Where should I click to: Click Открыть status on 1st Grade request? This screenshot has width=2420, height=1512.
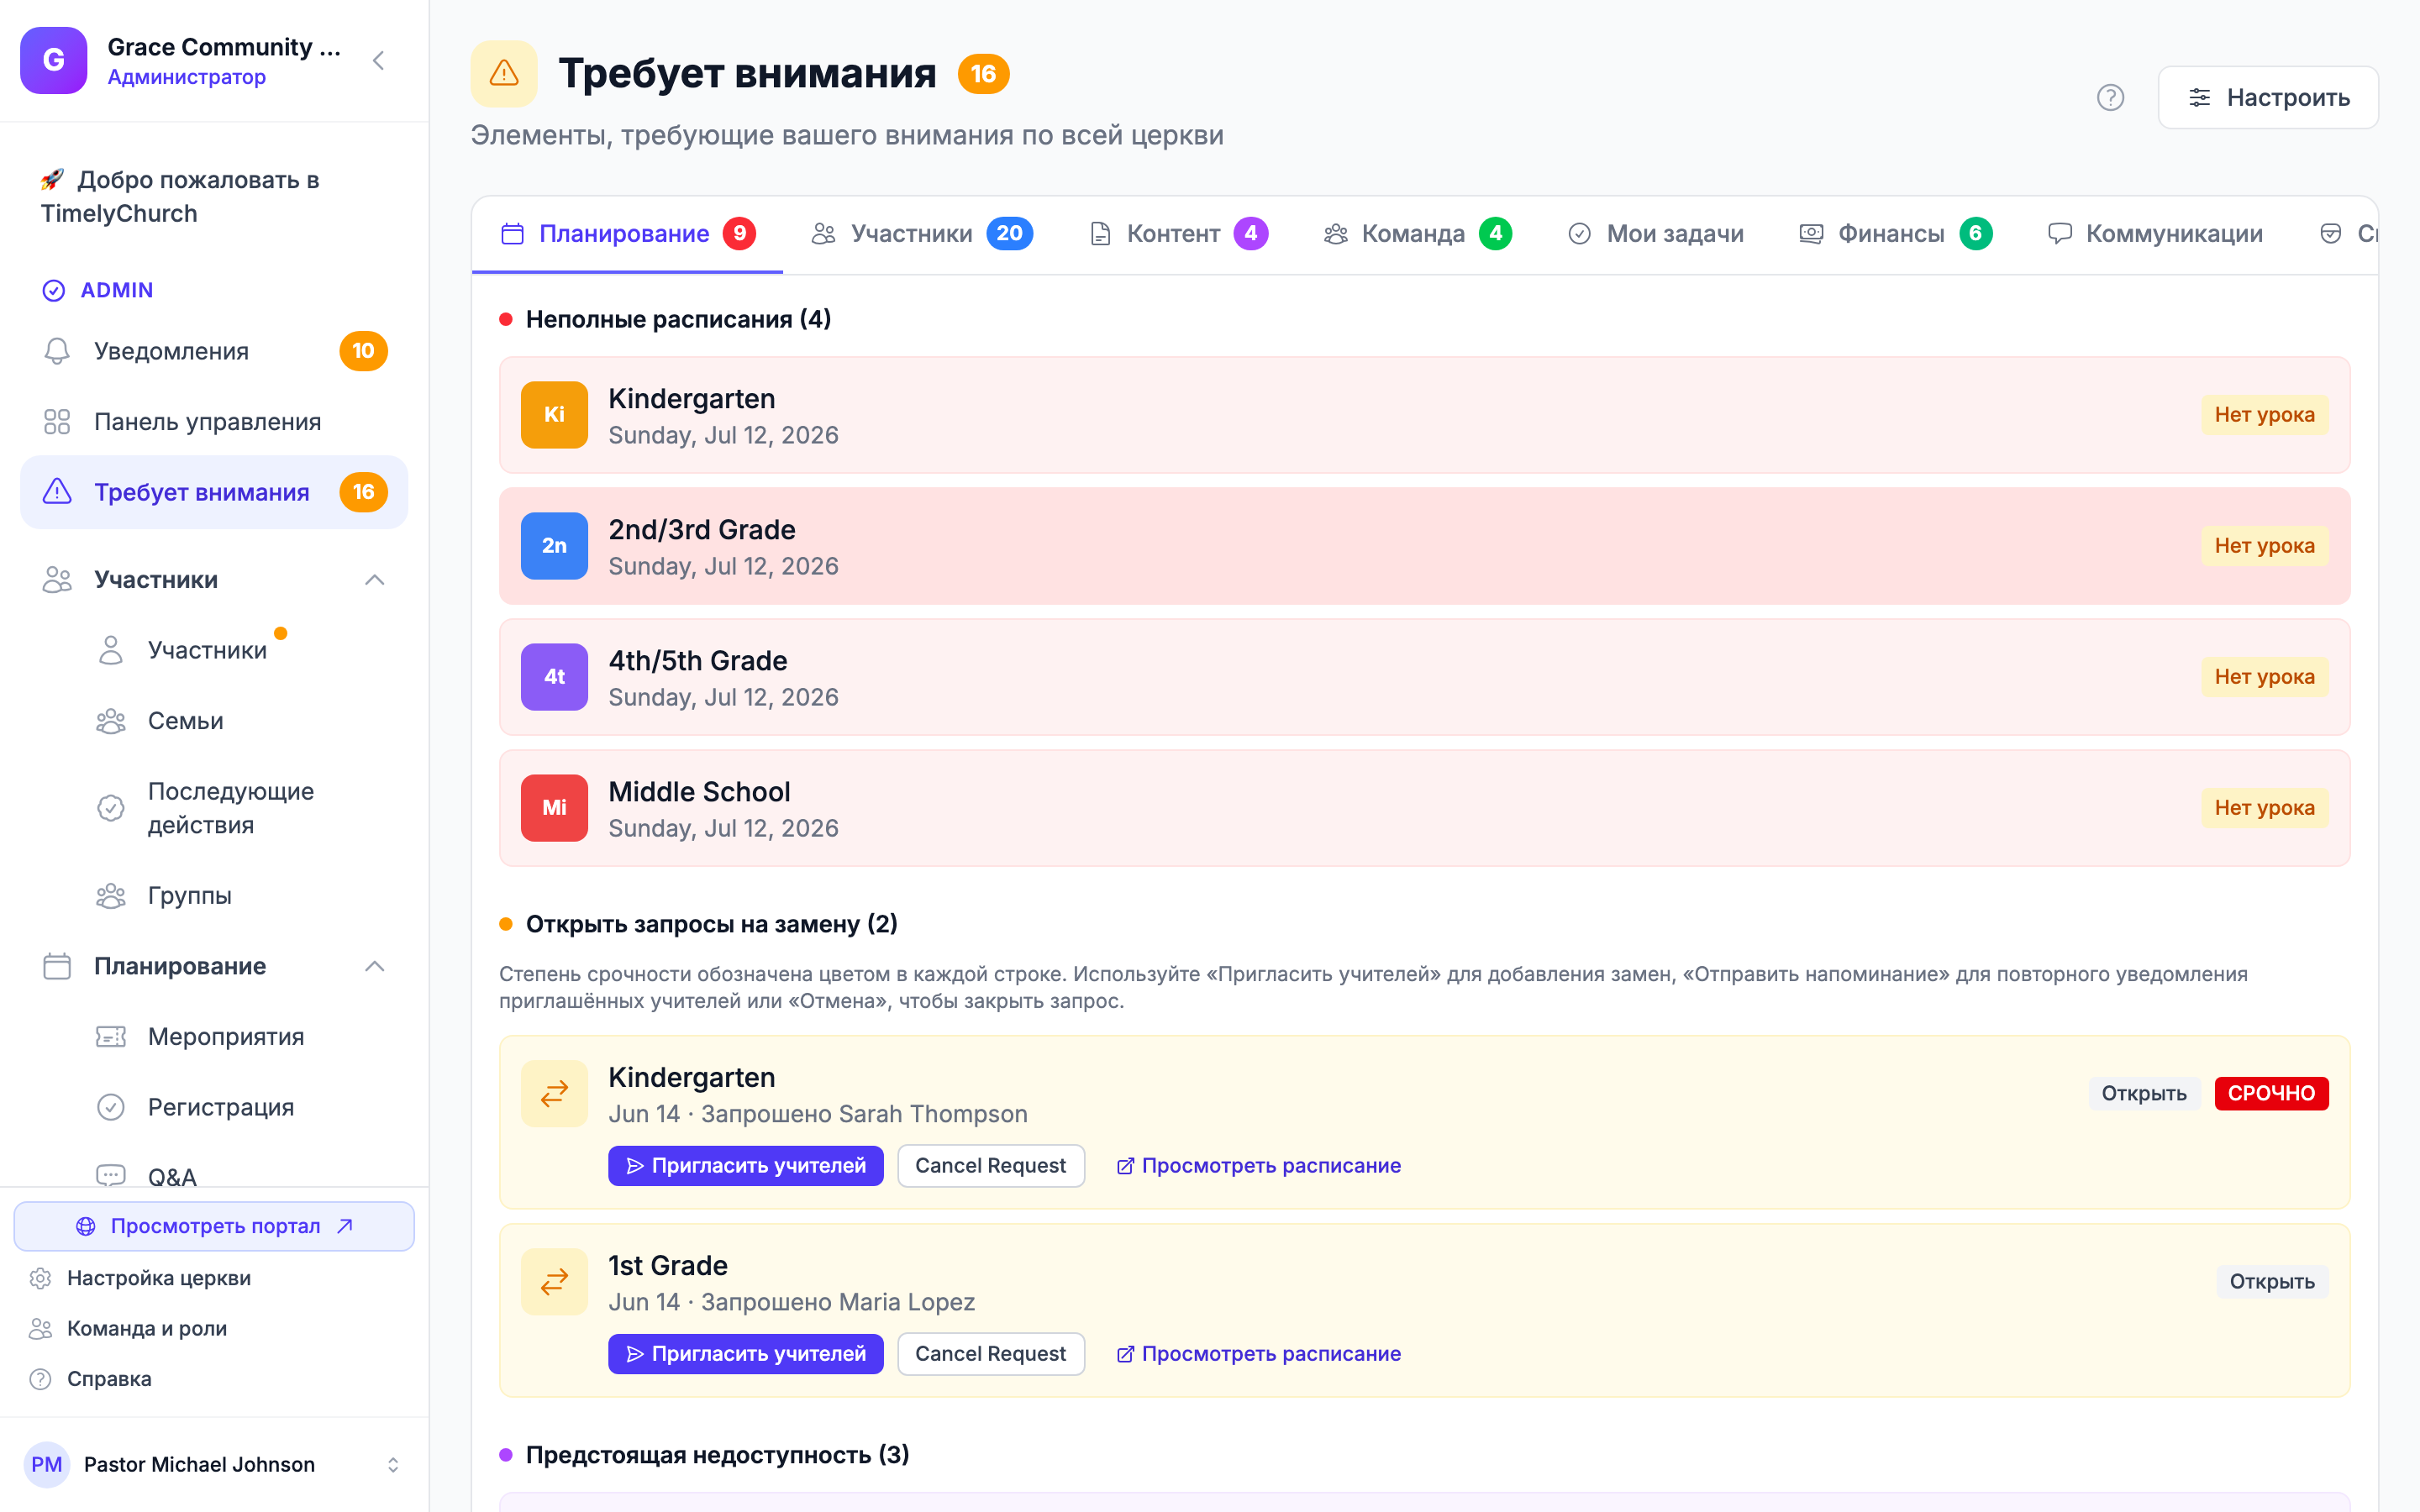point(2272,1282)
